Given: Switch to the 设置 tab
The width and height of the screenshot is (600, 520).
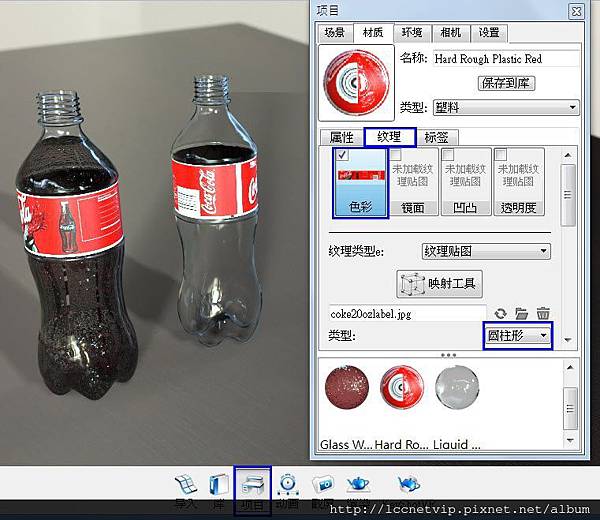Looking at the screenshot, I should point(489,33).
